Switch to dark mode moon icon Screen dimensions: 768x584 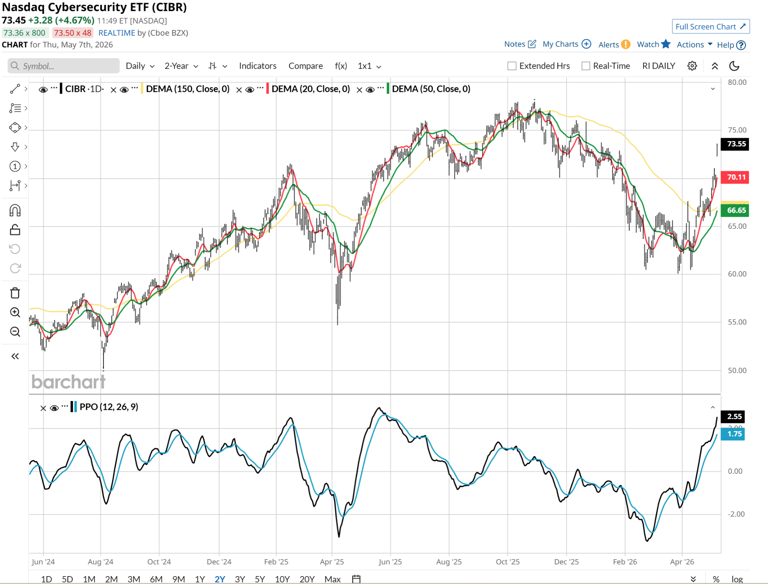coord(734,66)
